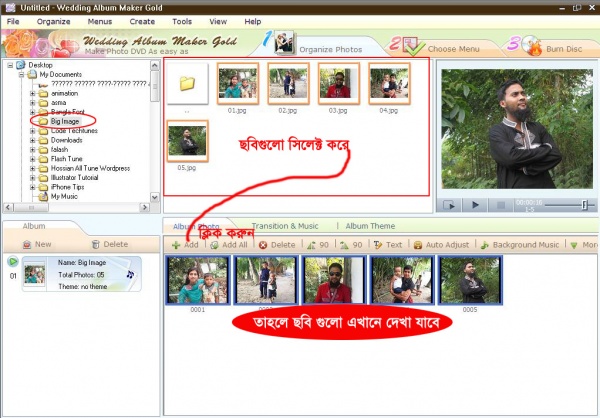The image size is (600, 418).
Task: Expand the Downloads folder
Action: pos(33,140)
